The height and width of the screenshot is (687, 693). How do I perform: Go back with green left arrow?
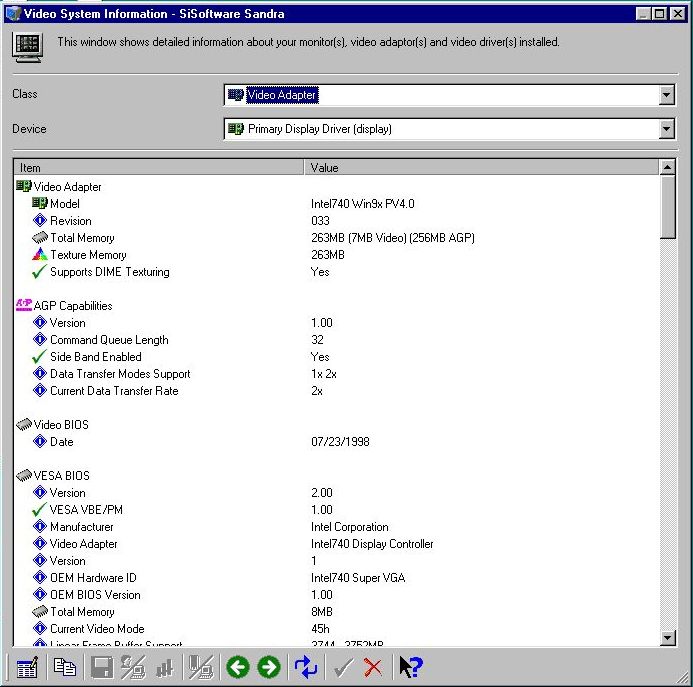pyautogui.click(x=238, y=667)
